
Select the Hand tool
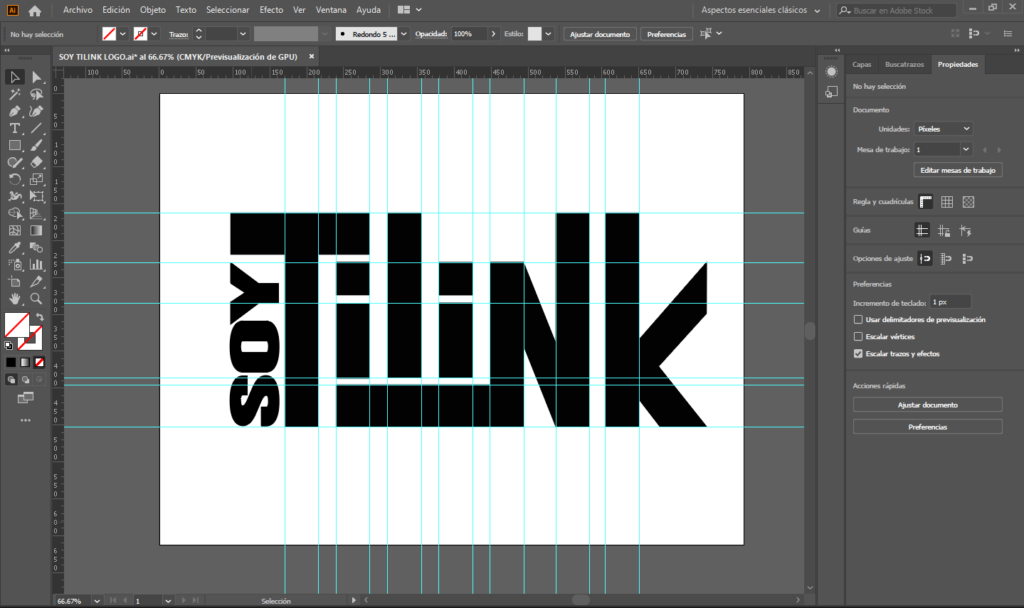(15, 298)
